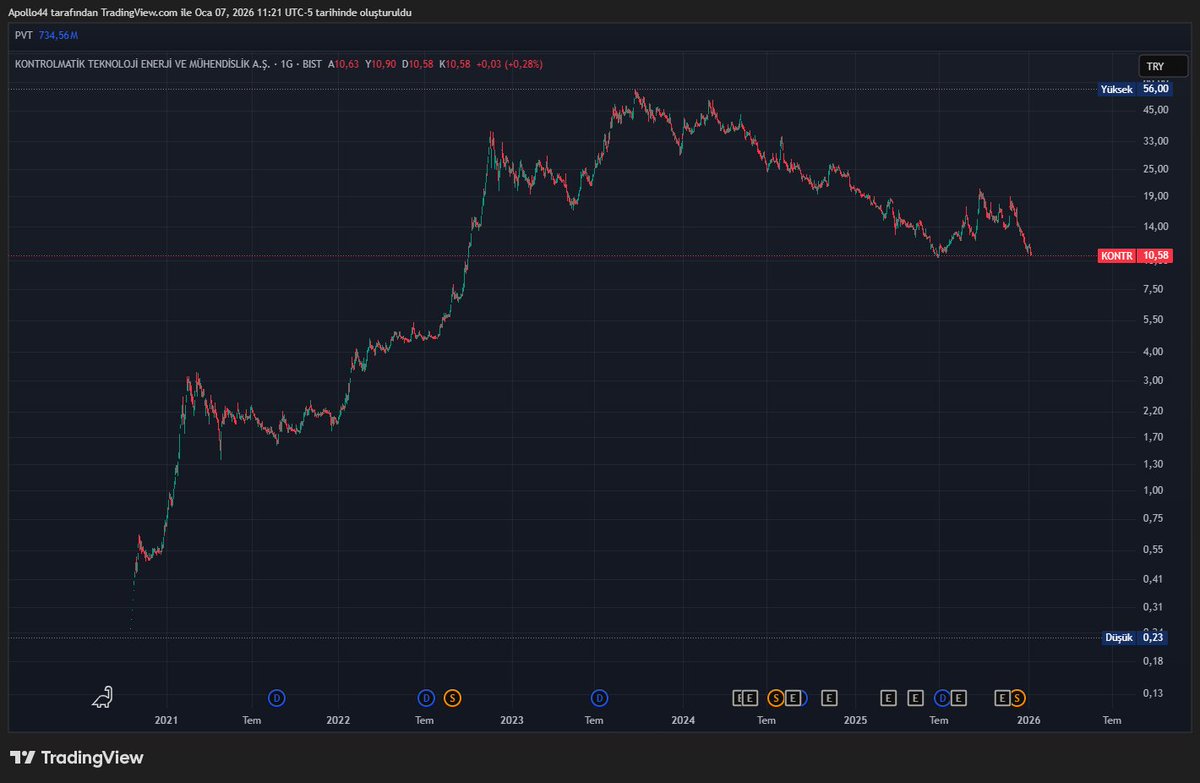Click the 33,00 price axis value
This screenshot has width=1200, height=783.
pyautogui.click(x=1155, y=141)
